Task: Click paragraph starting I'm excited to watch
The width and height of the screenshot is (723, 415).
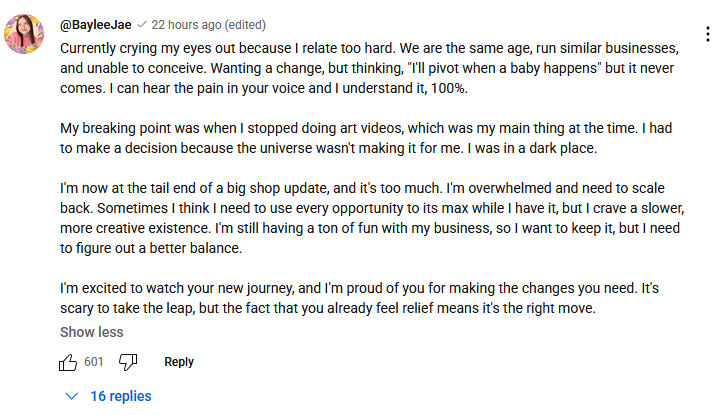Action: (x=359, y=298)
